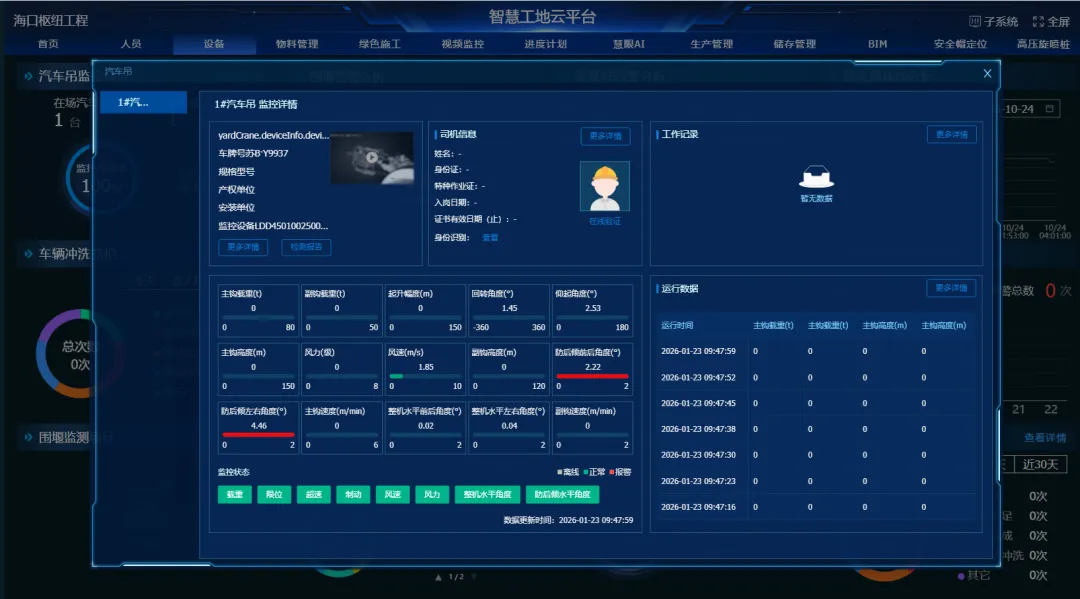Click 查看详情 link behind the dialog

[1045, 438]
